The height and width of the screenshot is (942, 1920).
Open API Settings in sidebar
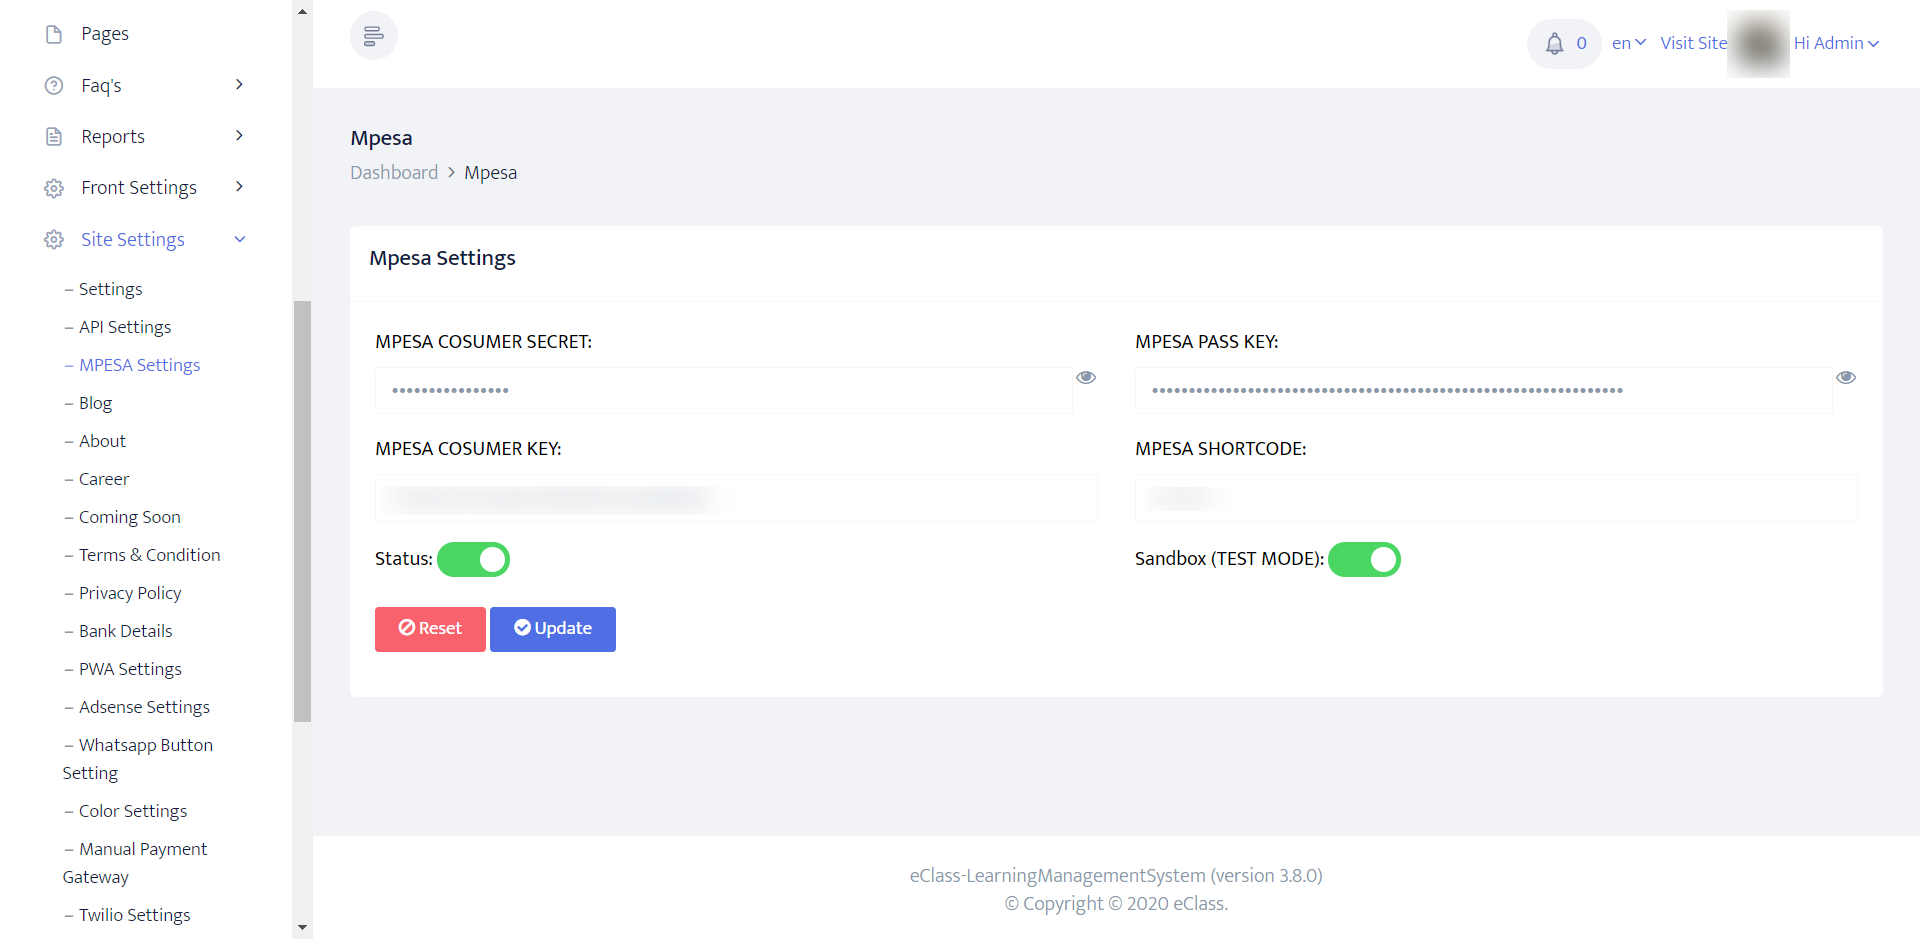pos(125,328)
